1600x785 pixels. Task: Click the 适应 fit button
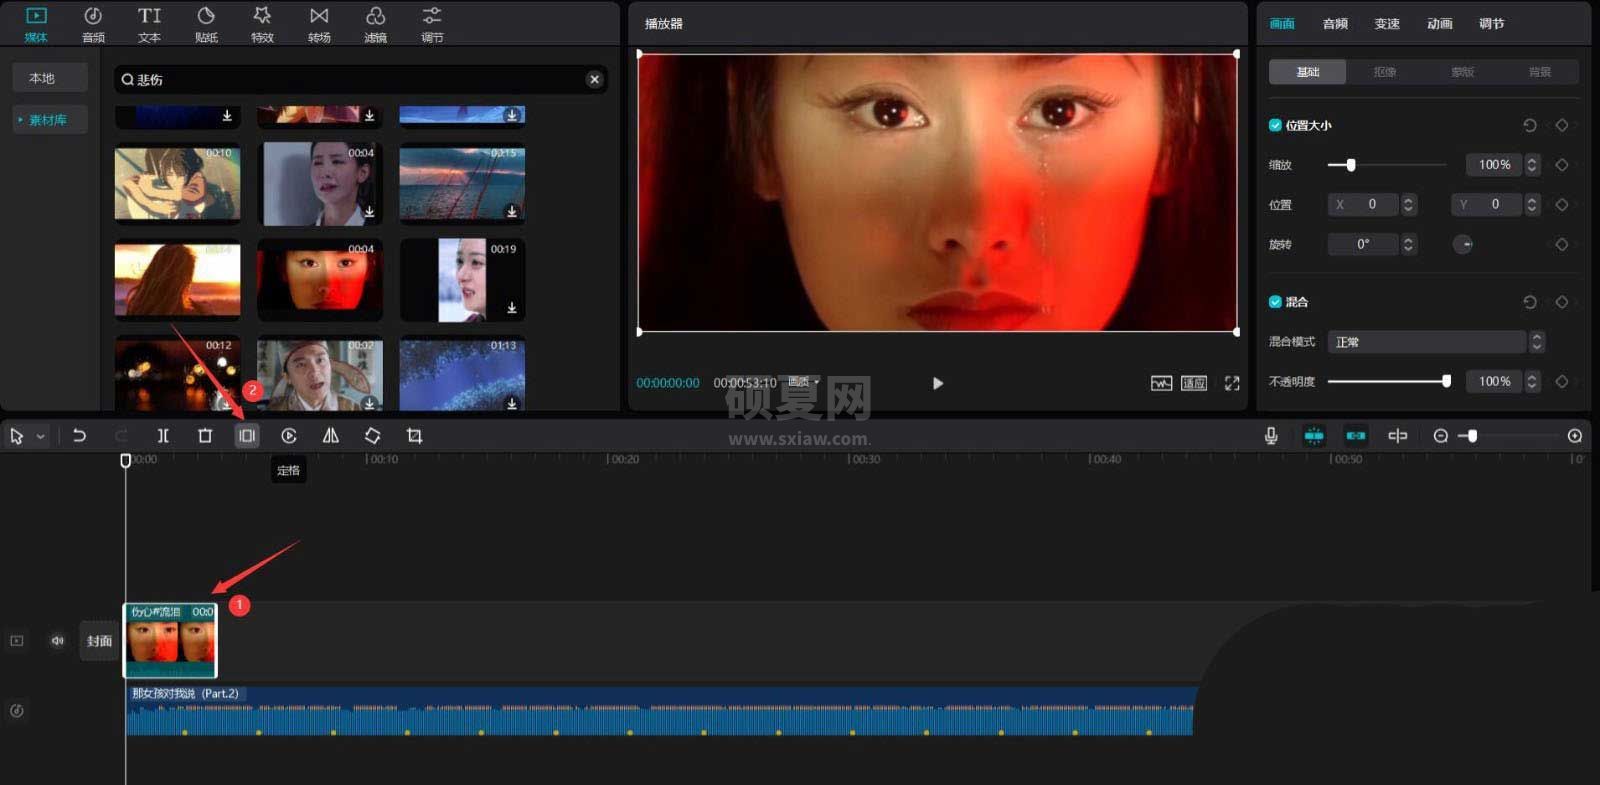tap(1194, 383)
